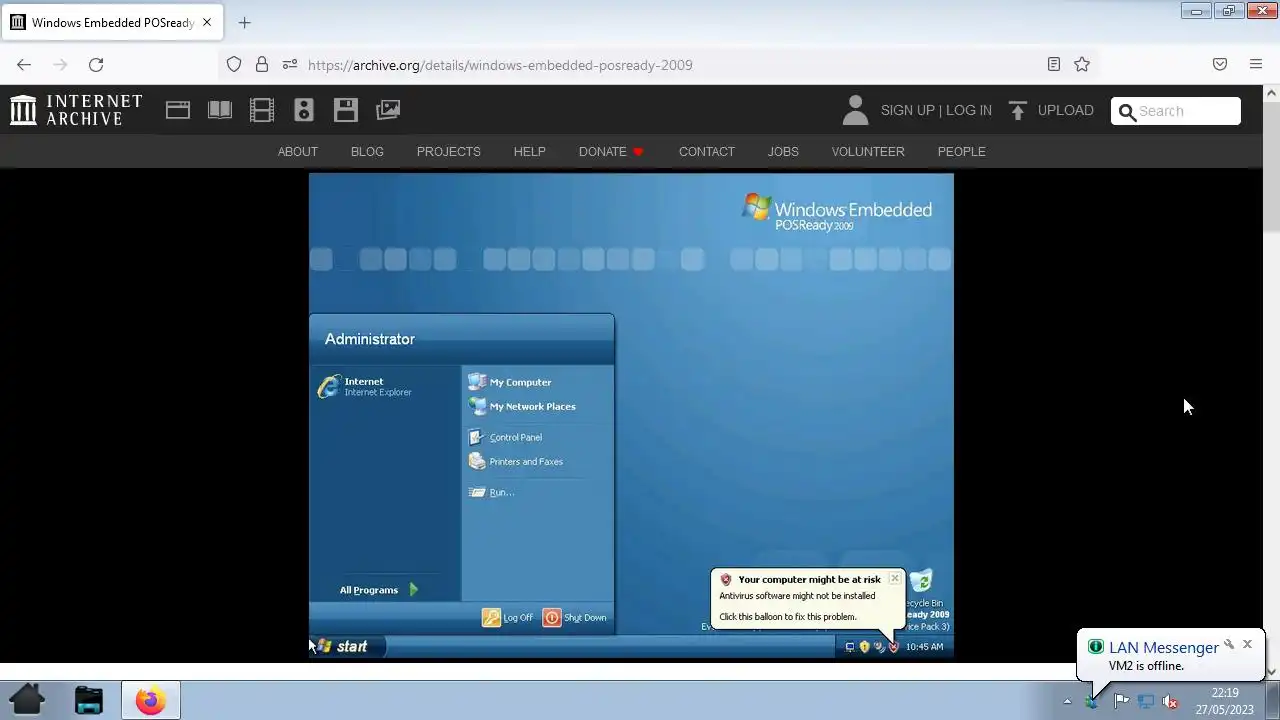This screenshot has width=1280, height=720.
Task: Select the Windows Embedded POSReady browser tab
Action: tap(112, 22)
